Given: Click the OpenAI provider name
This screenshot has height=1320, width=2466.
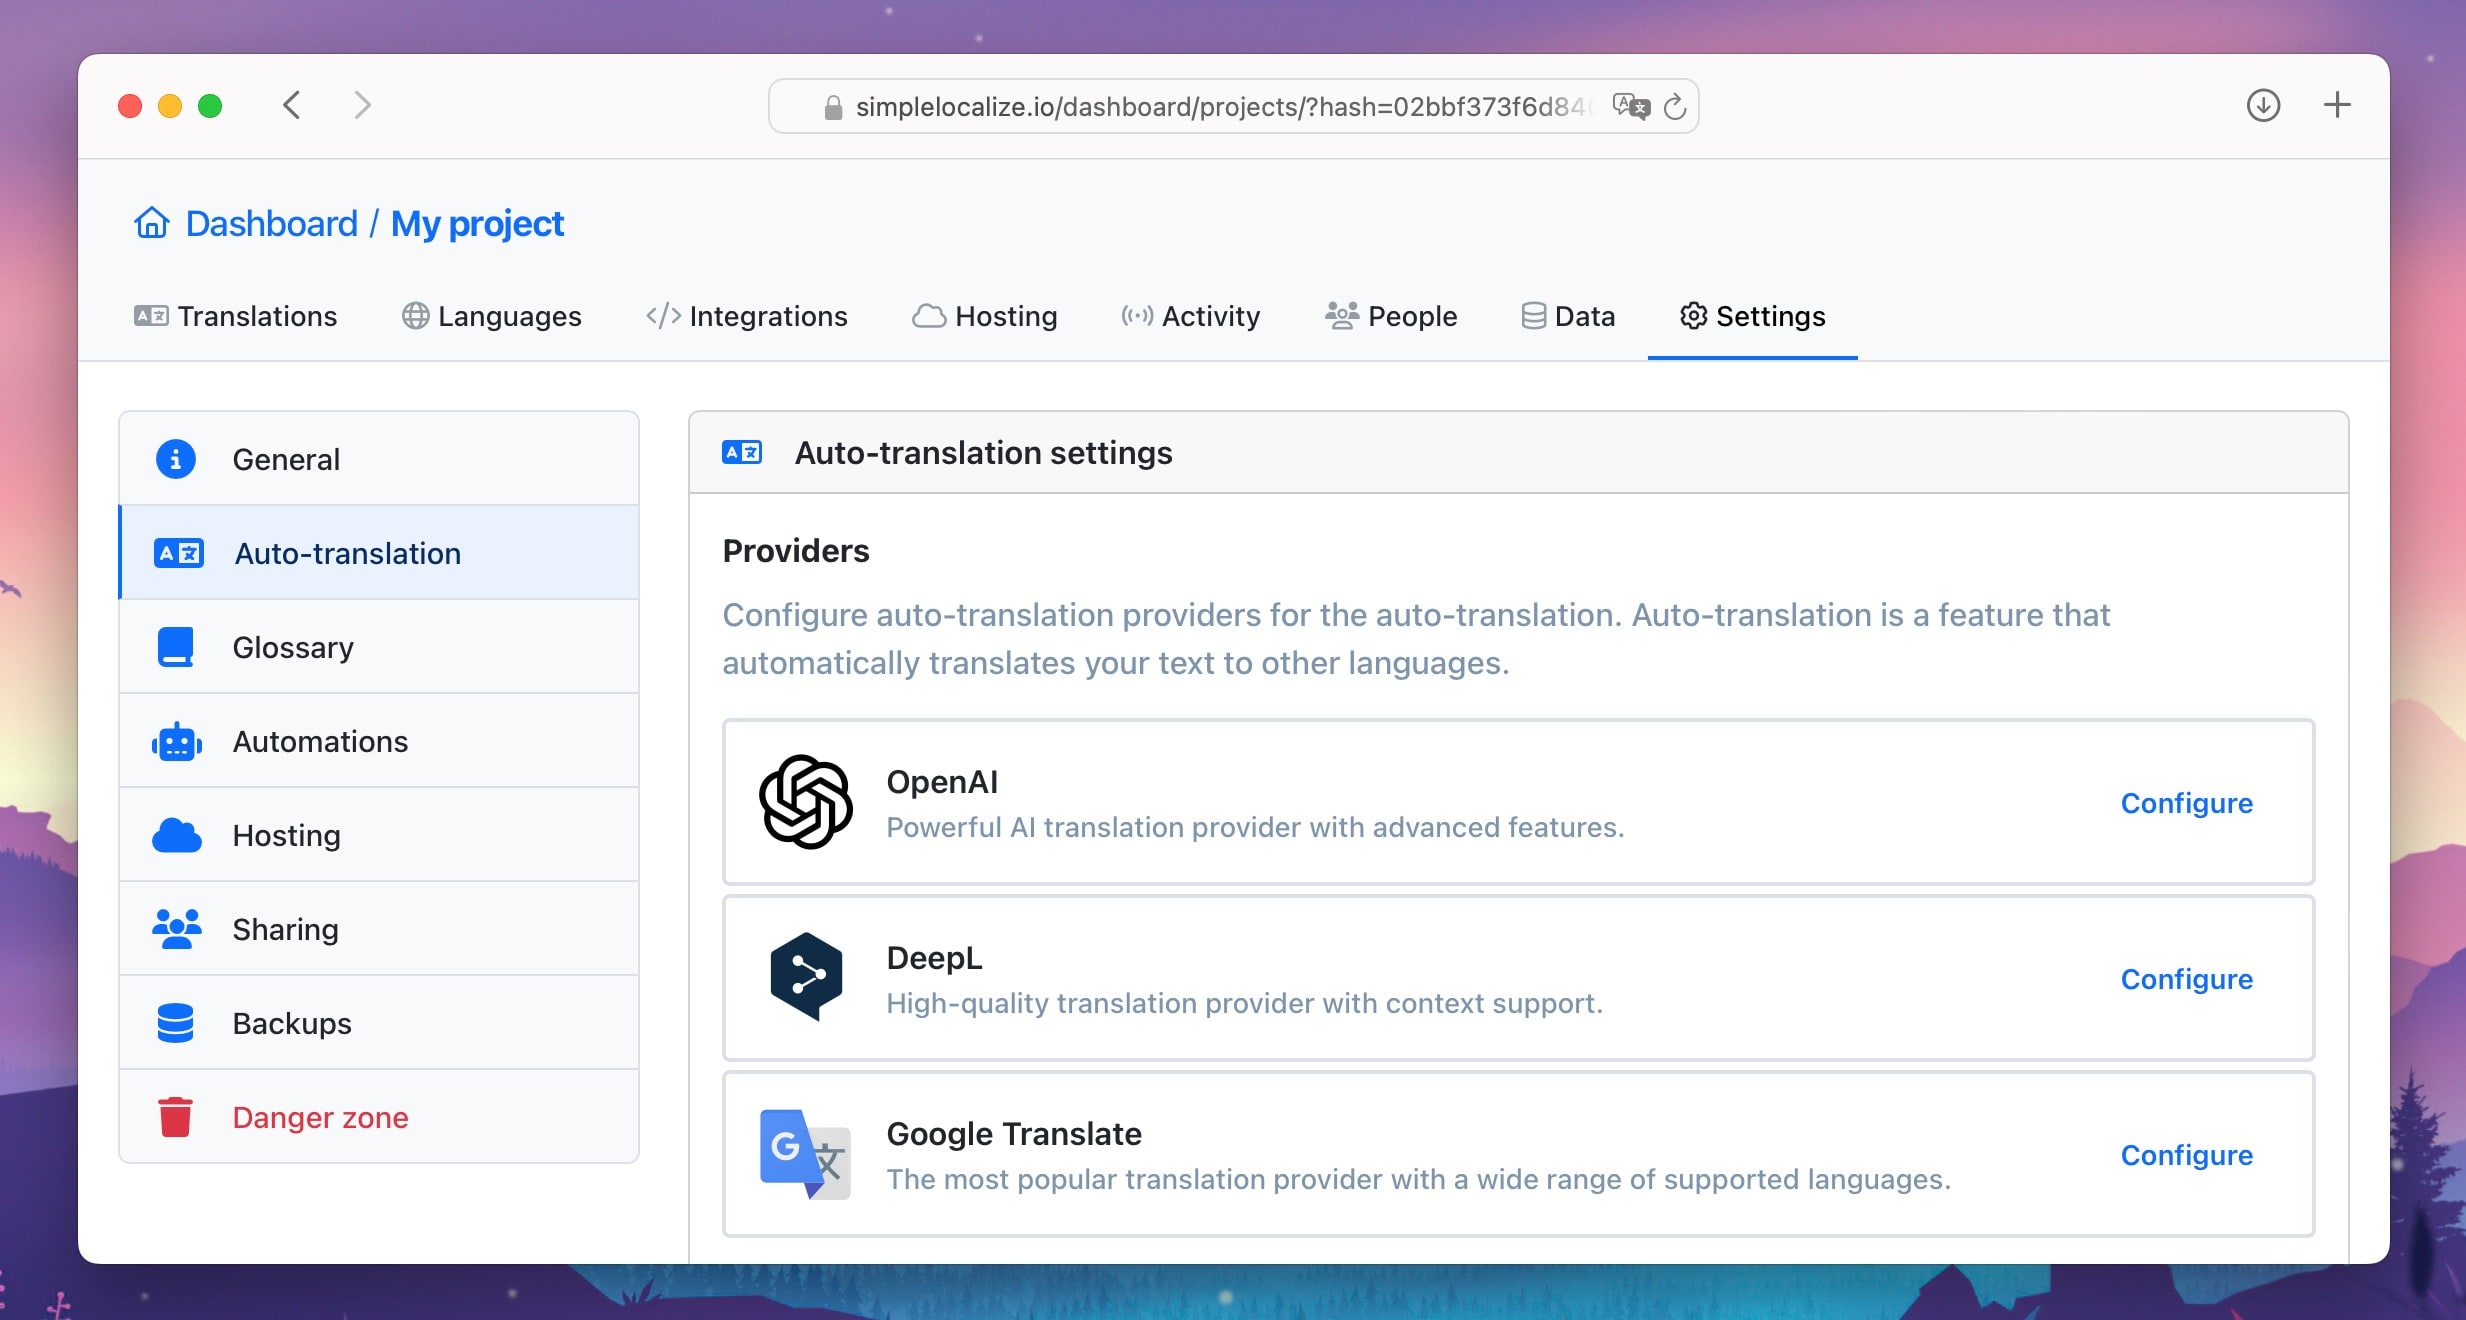Looking at the screenshot, I should coord(942,781).
